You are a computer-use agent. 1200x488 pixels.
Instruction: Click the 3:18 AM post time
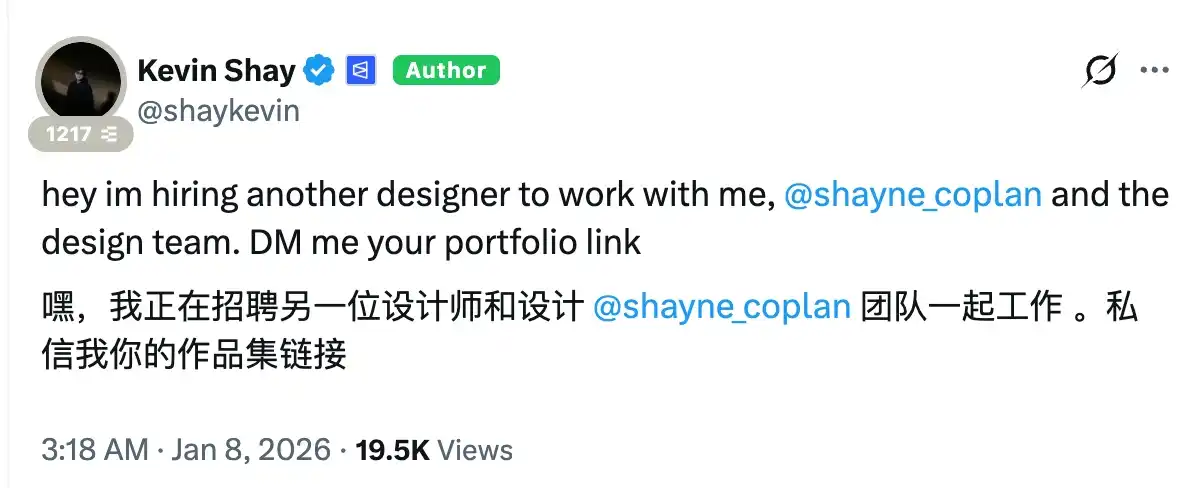(x=95, y=450)
